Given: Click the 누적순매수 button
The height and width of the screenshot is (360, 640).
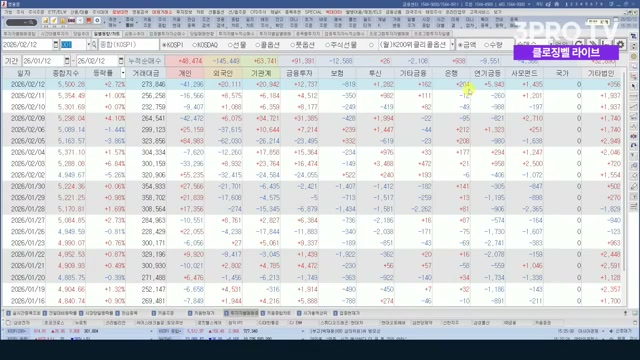Looking at the screenshot, I should tap(144, 61).
